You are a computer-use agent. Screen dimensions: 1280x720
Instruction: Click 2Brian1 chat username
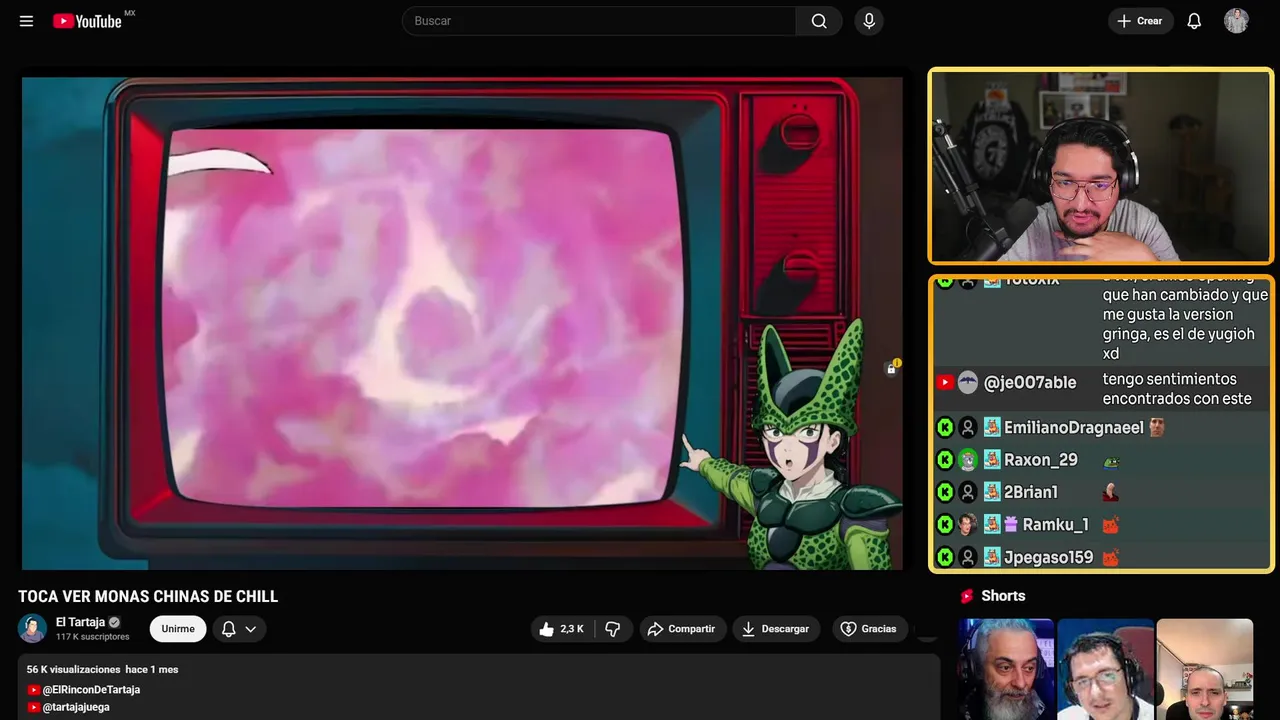pos(1030,492)
